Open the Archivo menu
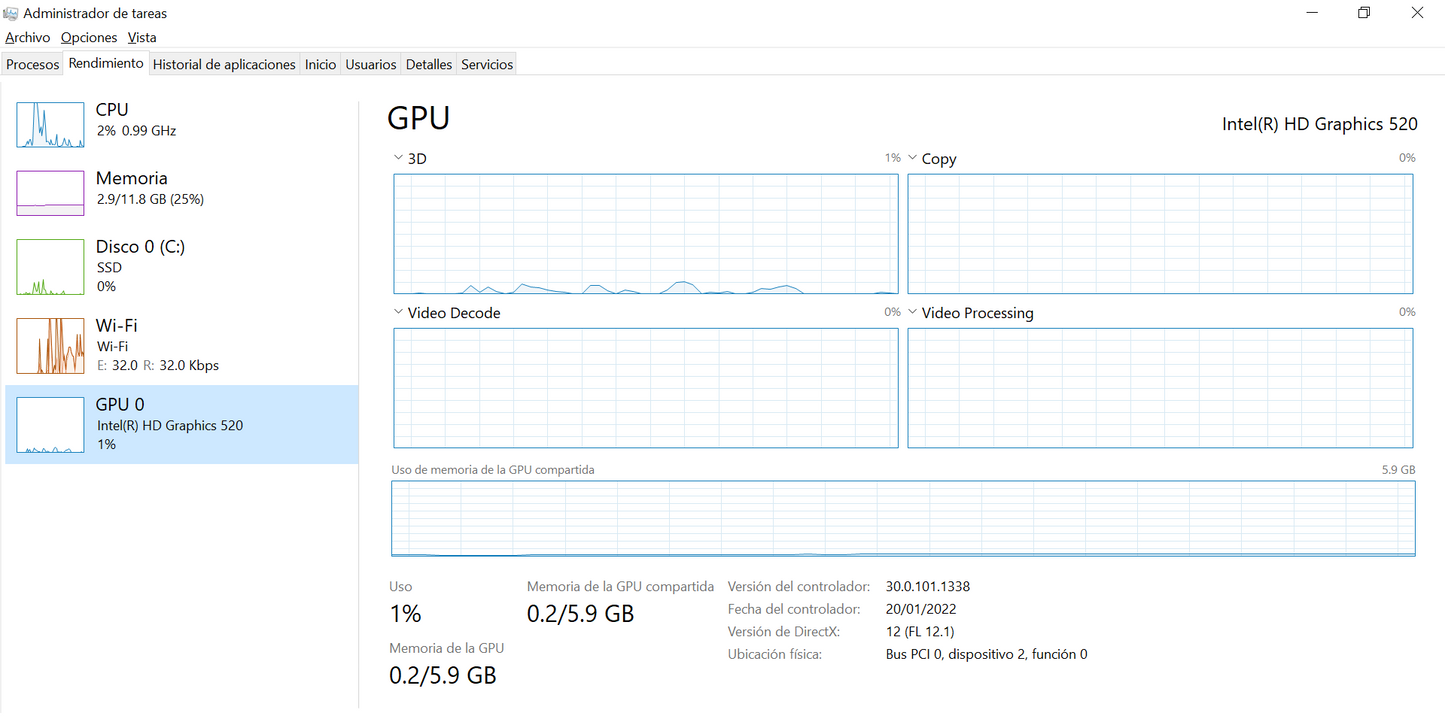 [27, 37]
